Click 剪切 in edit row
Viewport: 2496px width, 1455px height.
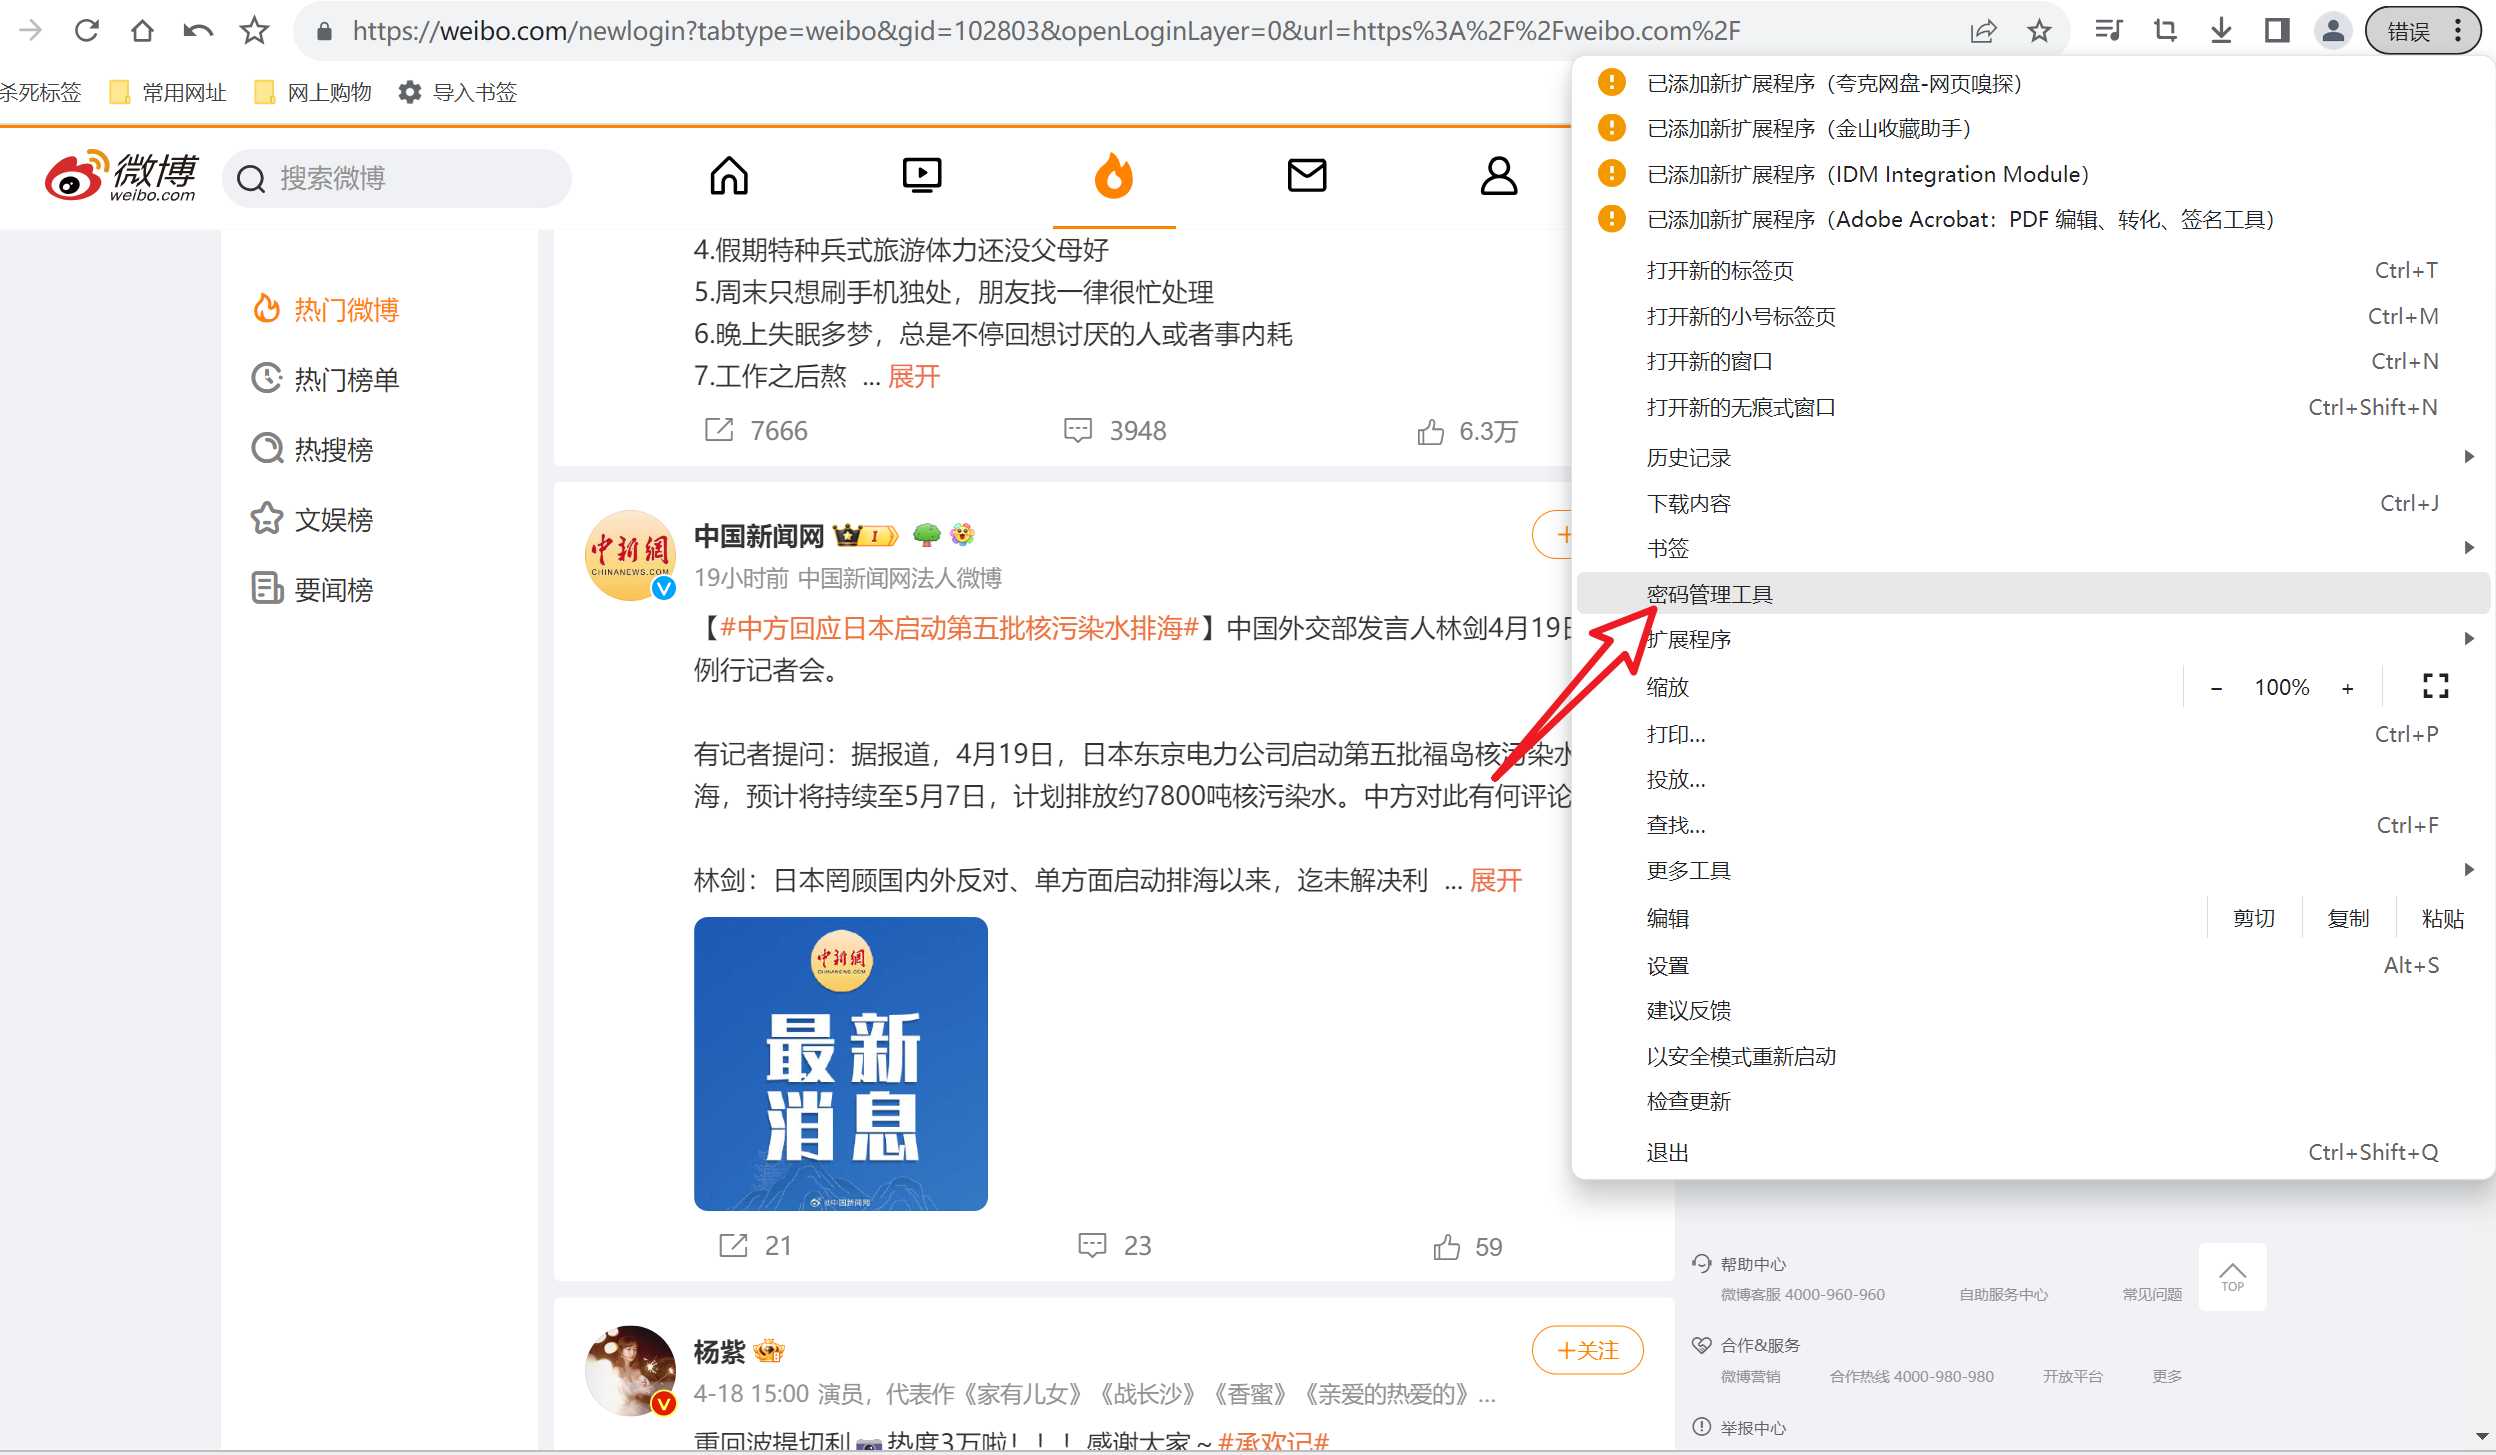coord(2254,919)
